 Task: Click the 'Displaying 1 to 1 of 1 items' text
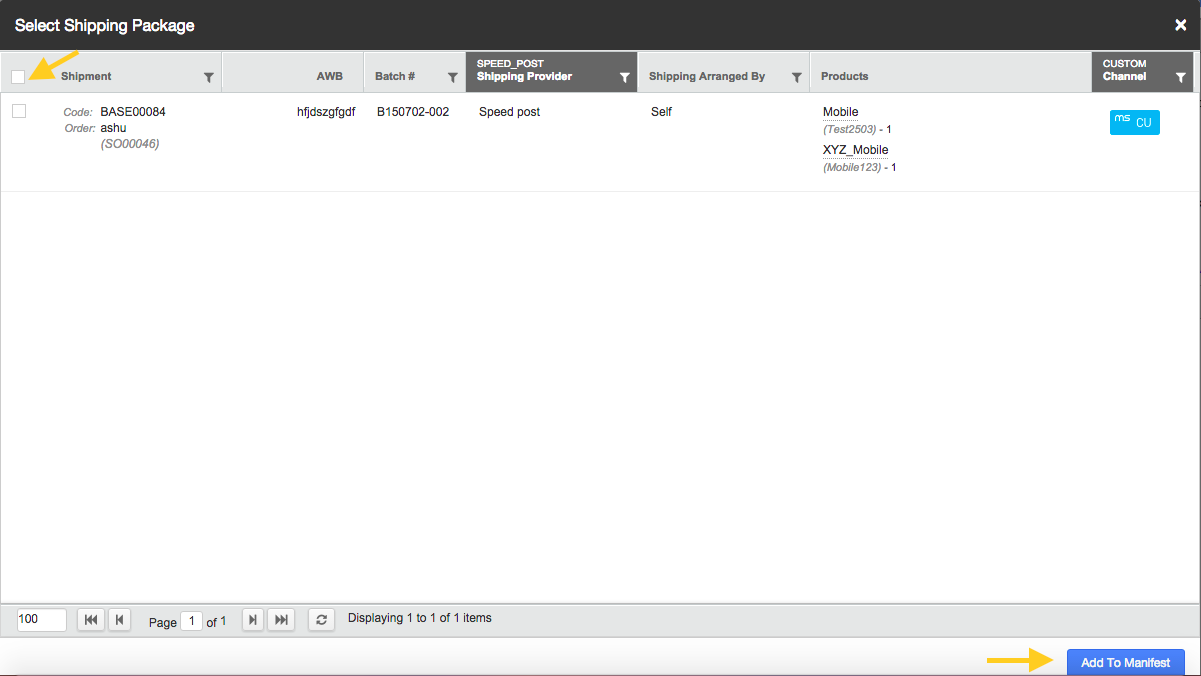click(420, 618)
